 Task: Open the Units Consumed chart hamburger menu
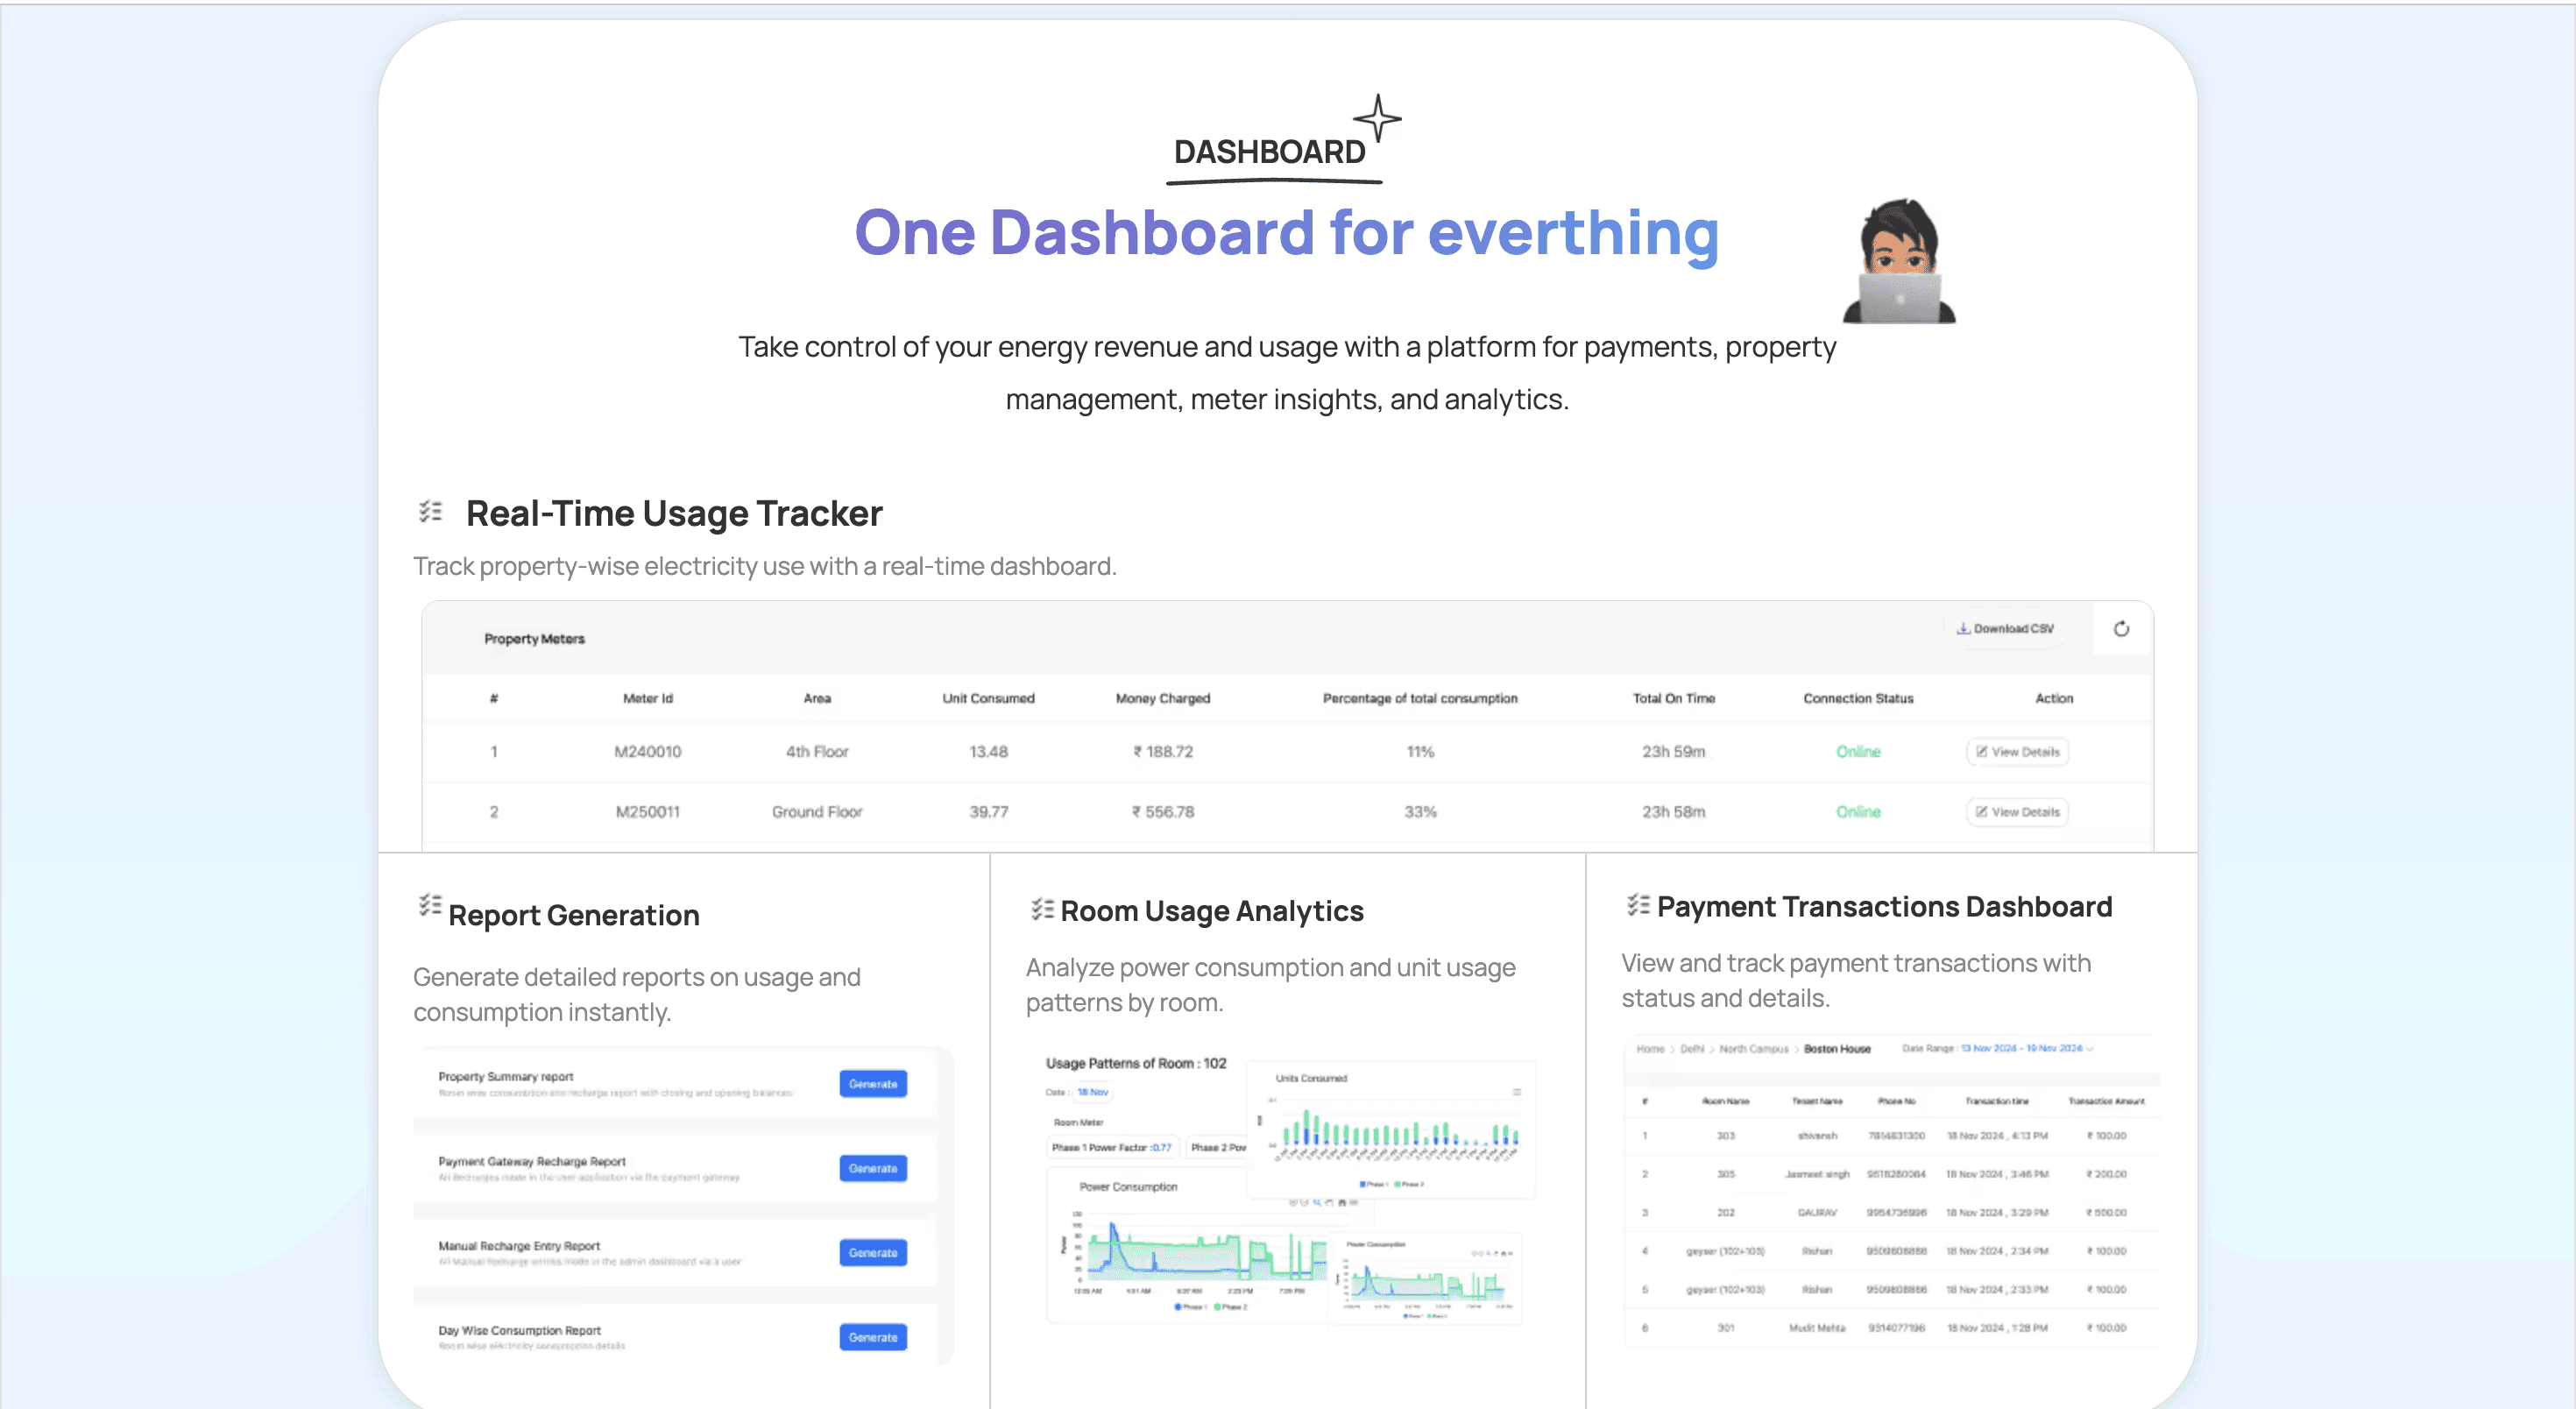tap(1516, 1092)
